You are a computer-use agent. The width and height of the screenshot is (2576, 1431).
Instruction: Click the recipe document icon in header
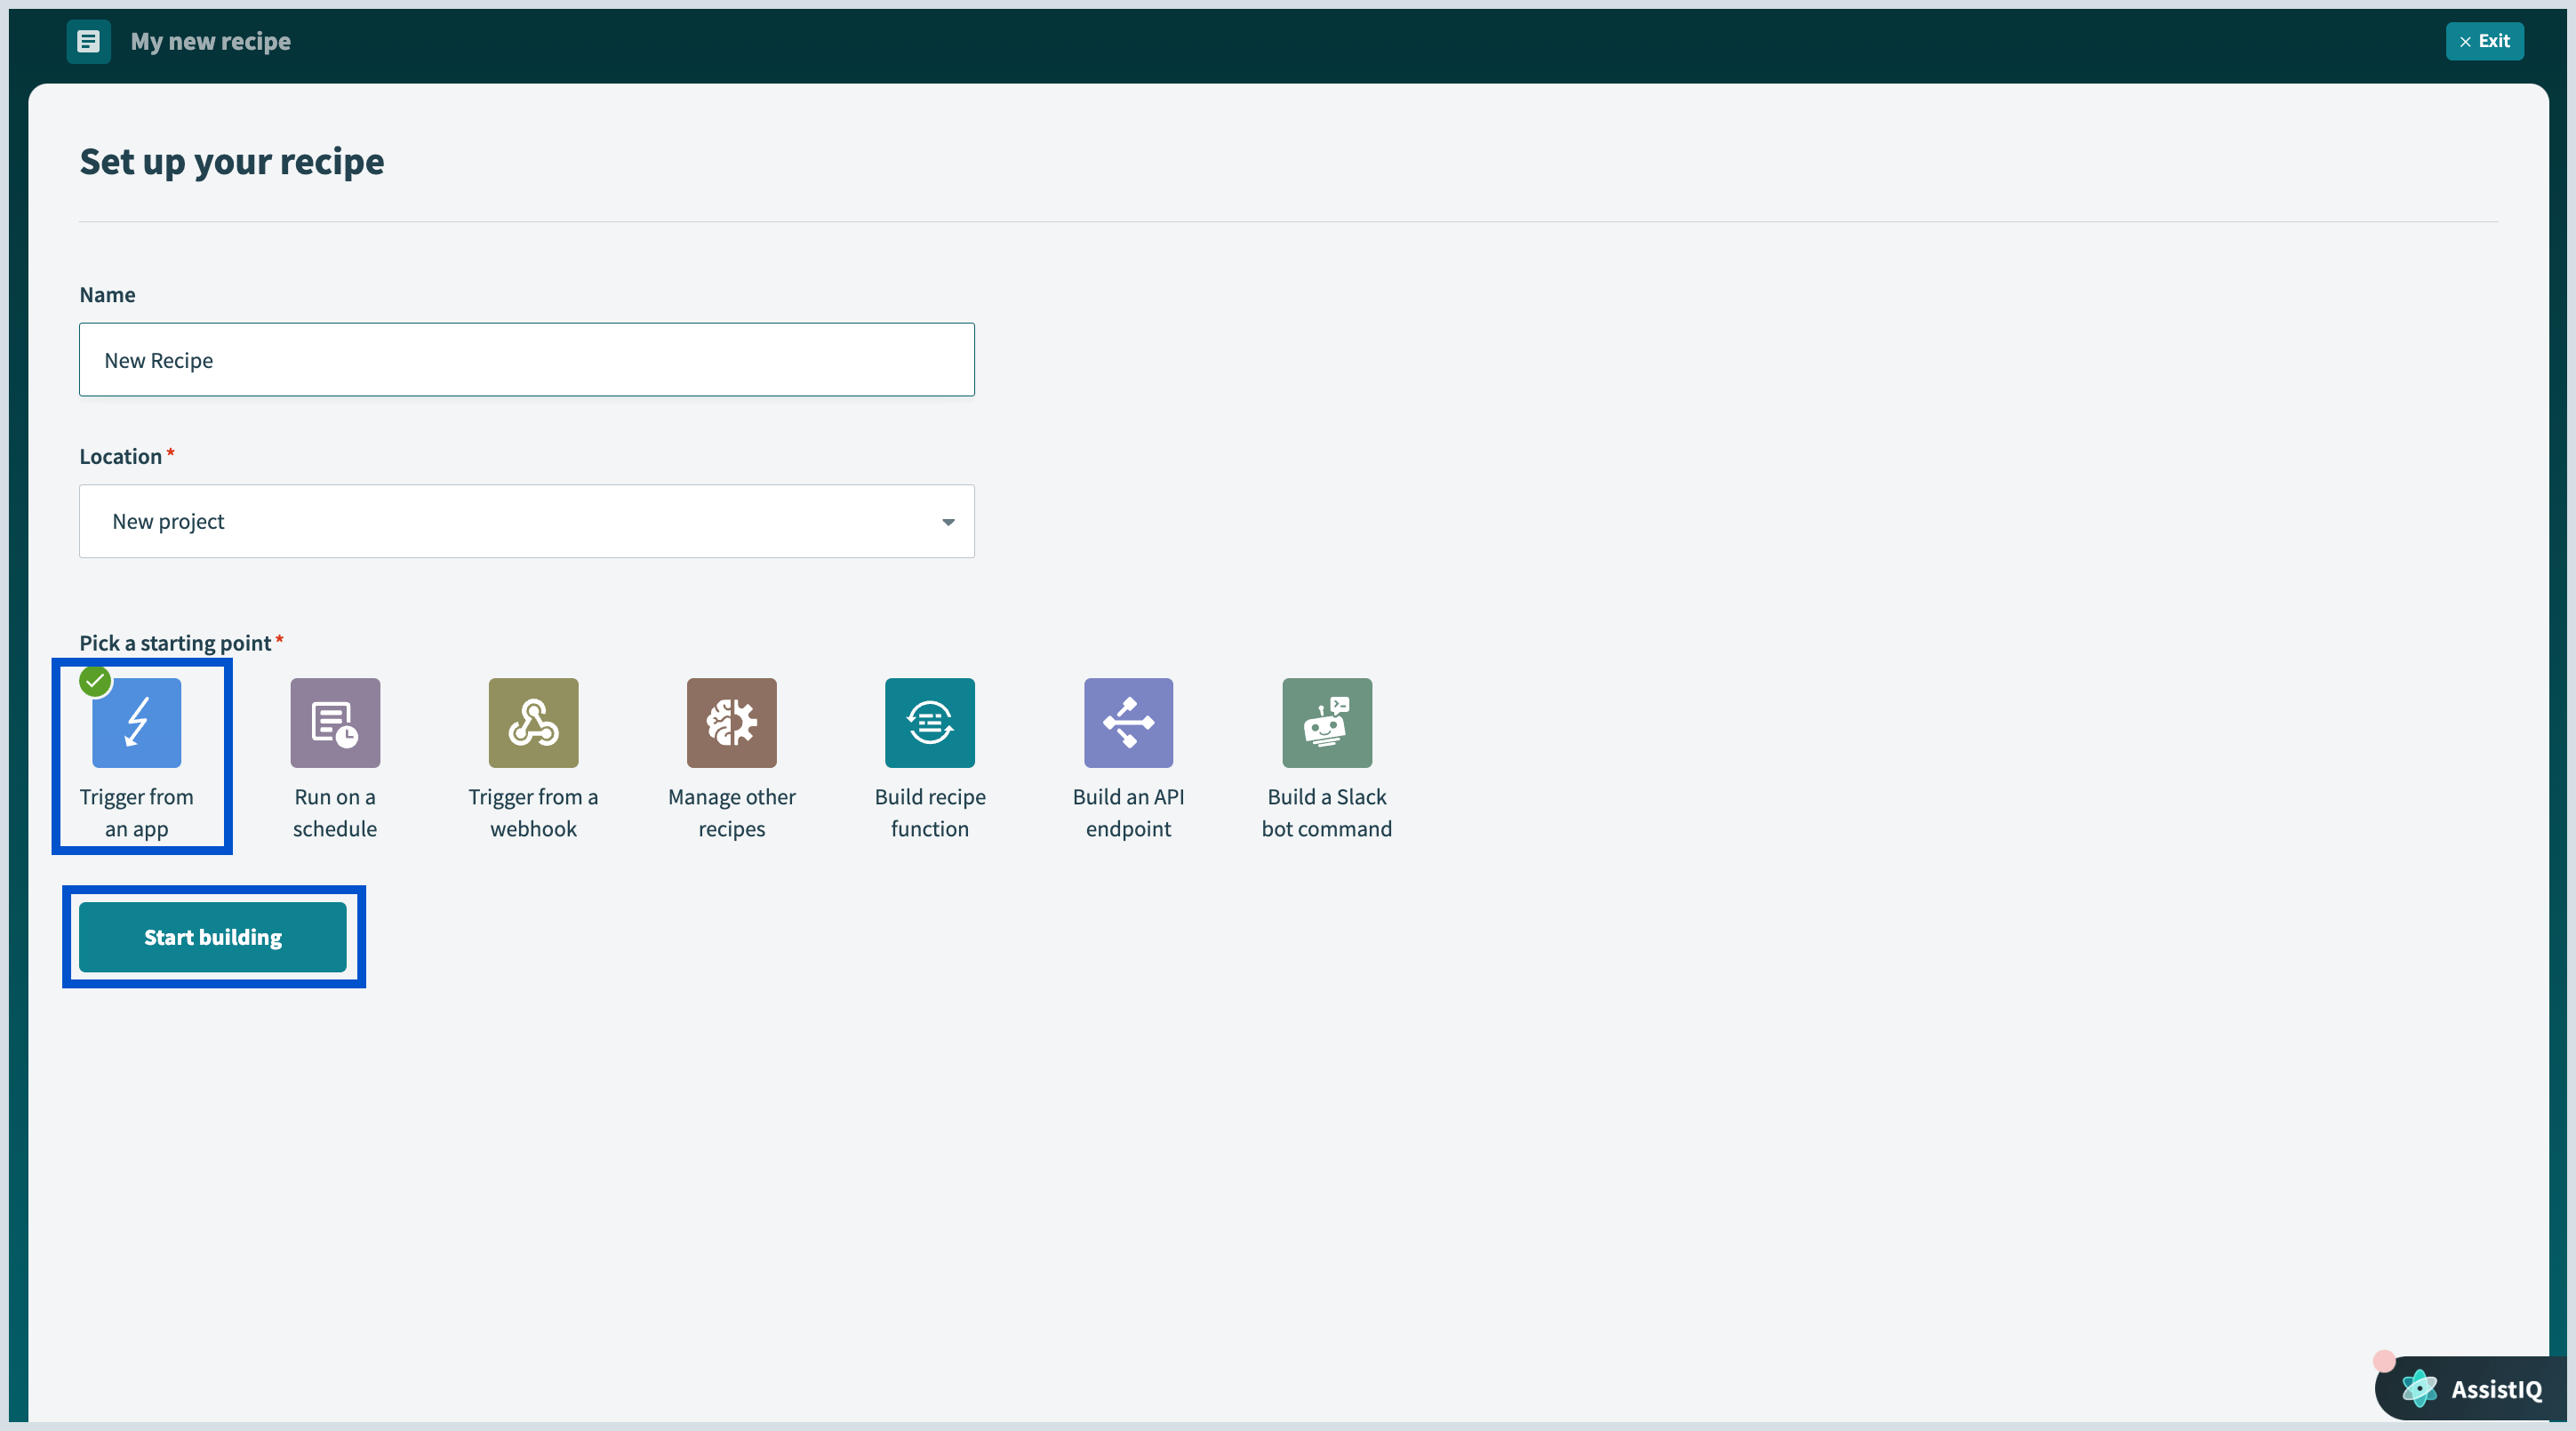tap(88, 41)
